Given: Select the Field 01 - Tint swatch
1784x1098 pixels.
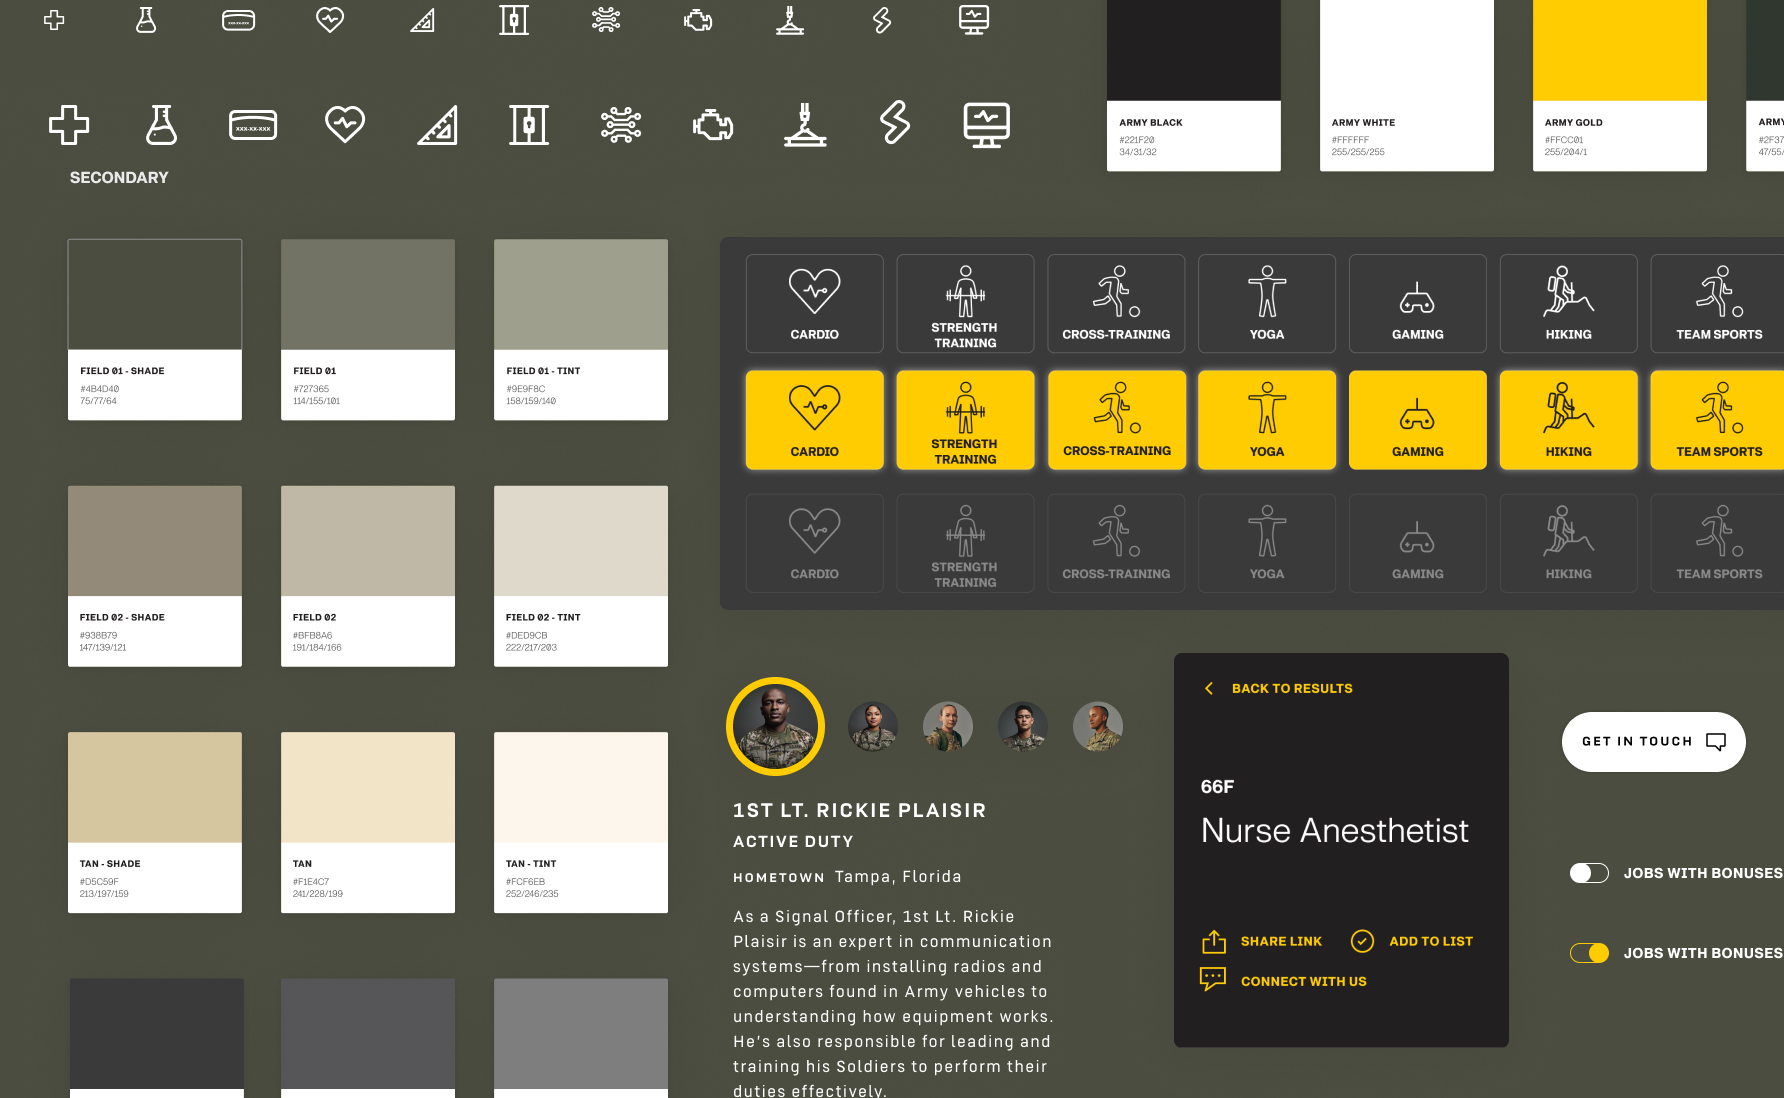Looking at the screenshot, I should point(581,329).
